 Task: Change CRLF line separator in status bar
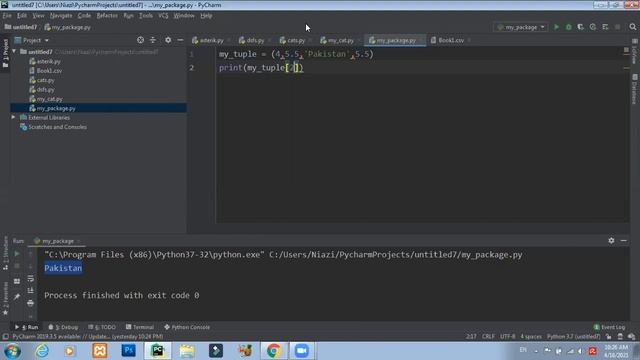pos(488,337)
